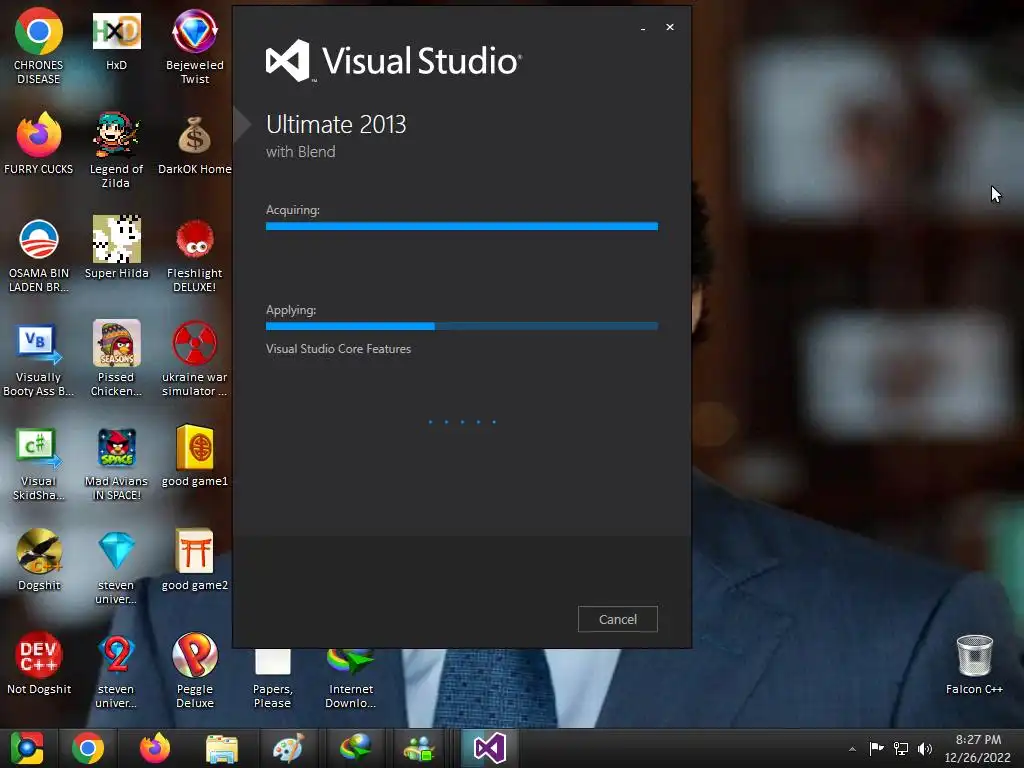
Task: Select the 'Ultimate 2013' heading text
Action: 336,124
